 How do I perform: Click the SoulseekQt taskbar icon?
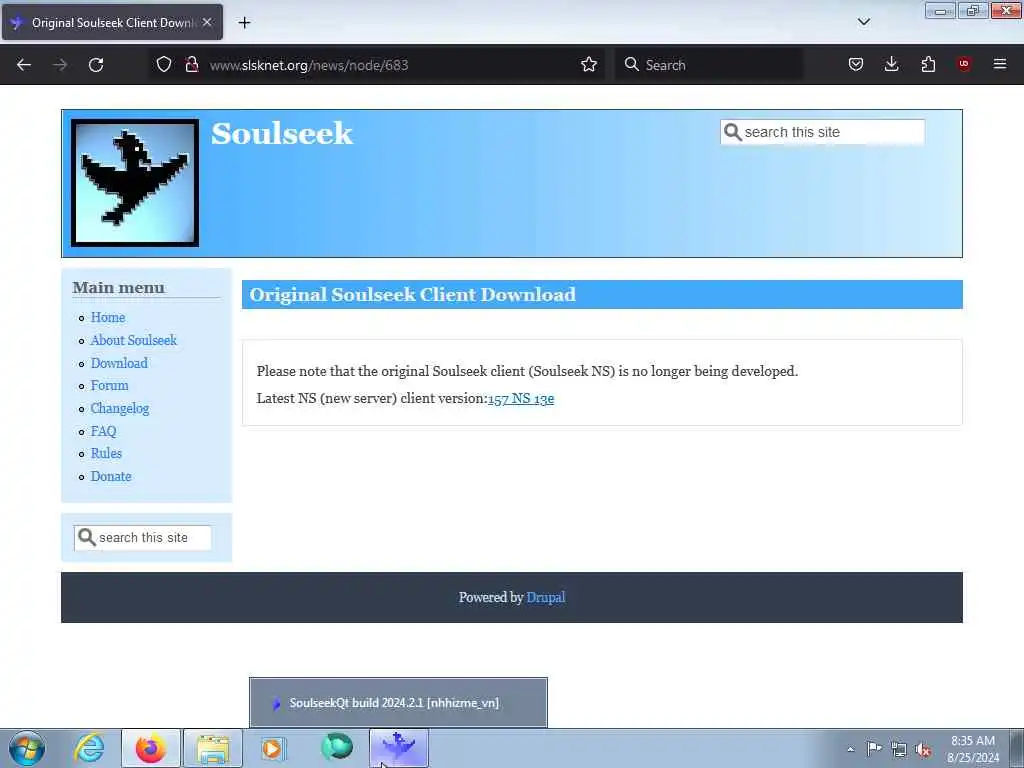(399, 748)
